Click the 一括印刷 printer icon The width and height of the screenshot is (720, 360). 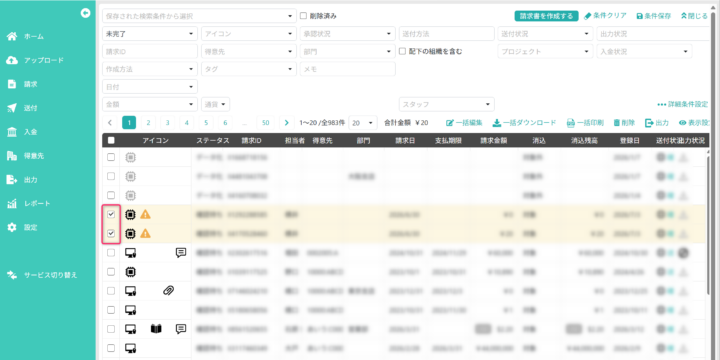click(x=571, y=123)
